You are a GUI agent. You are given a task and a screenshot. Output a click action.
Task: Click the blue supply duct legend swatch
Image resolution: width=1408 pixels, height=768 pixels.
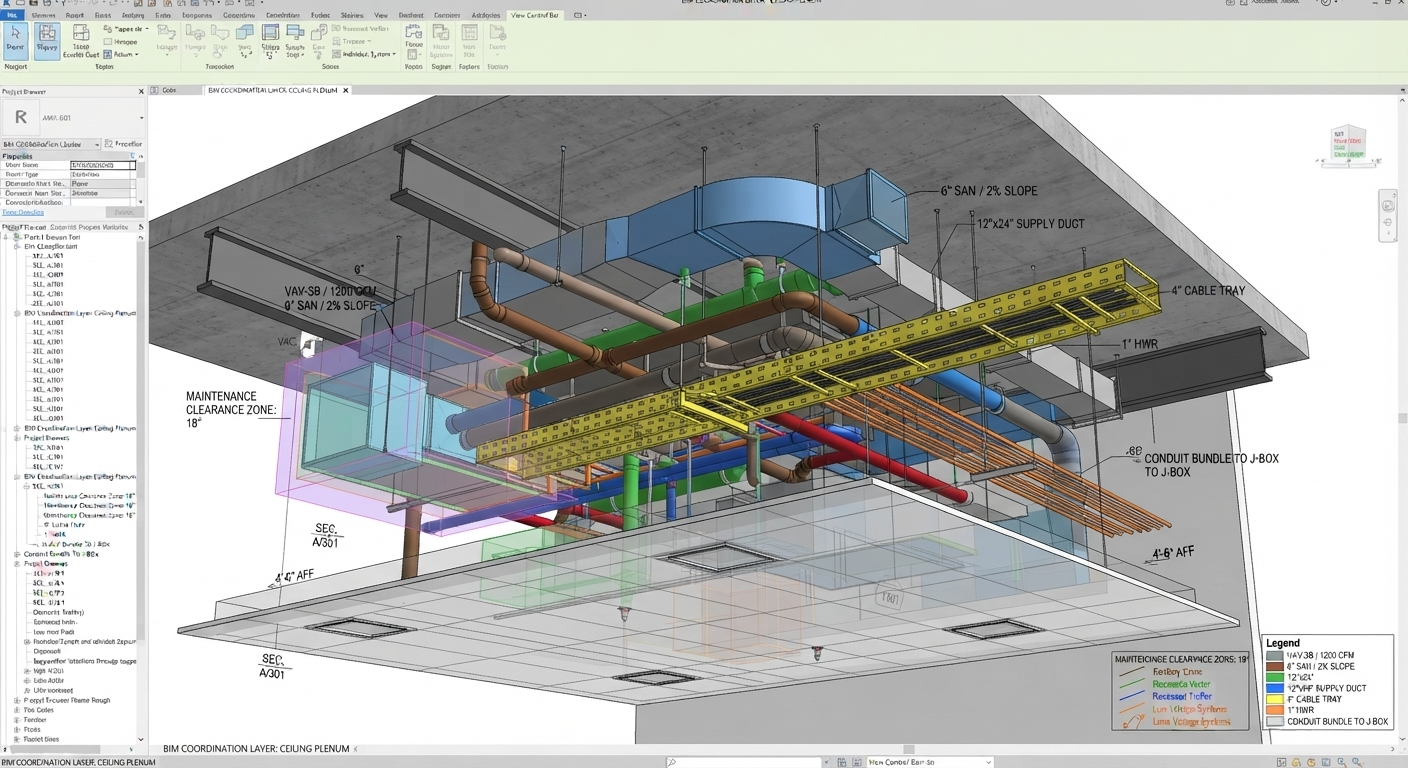[x=1274, y=688]
